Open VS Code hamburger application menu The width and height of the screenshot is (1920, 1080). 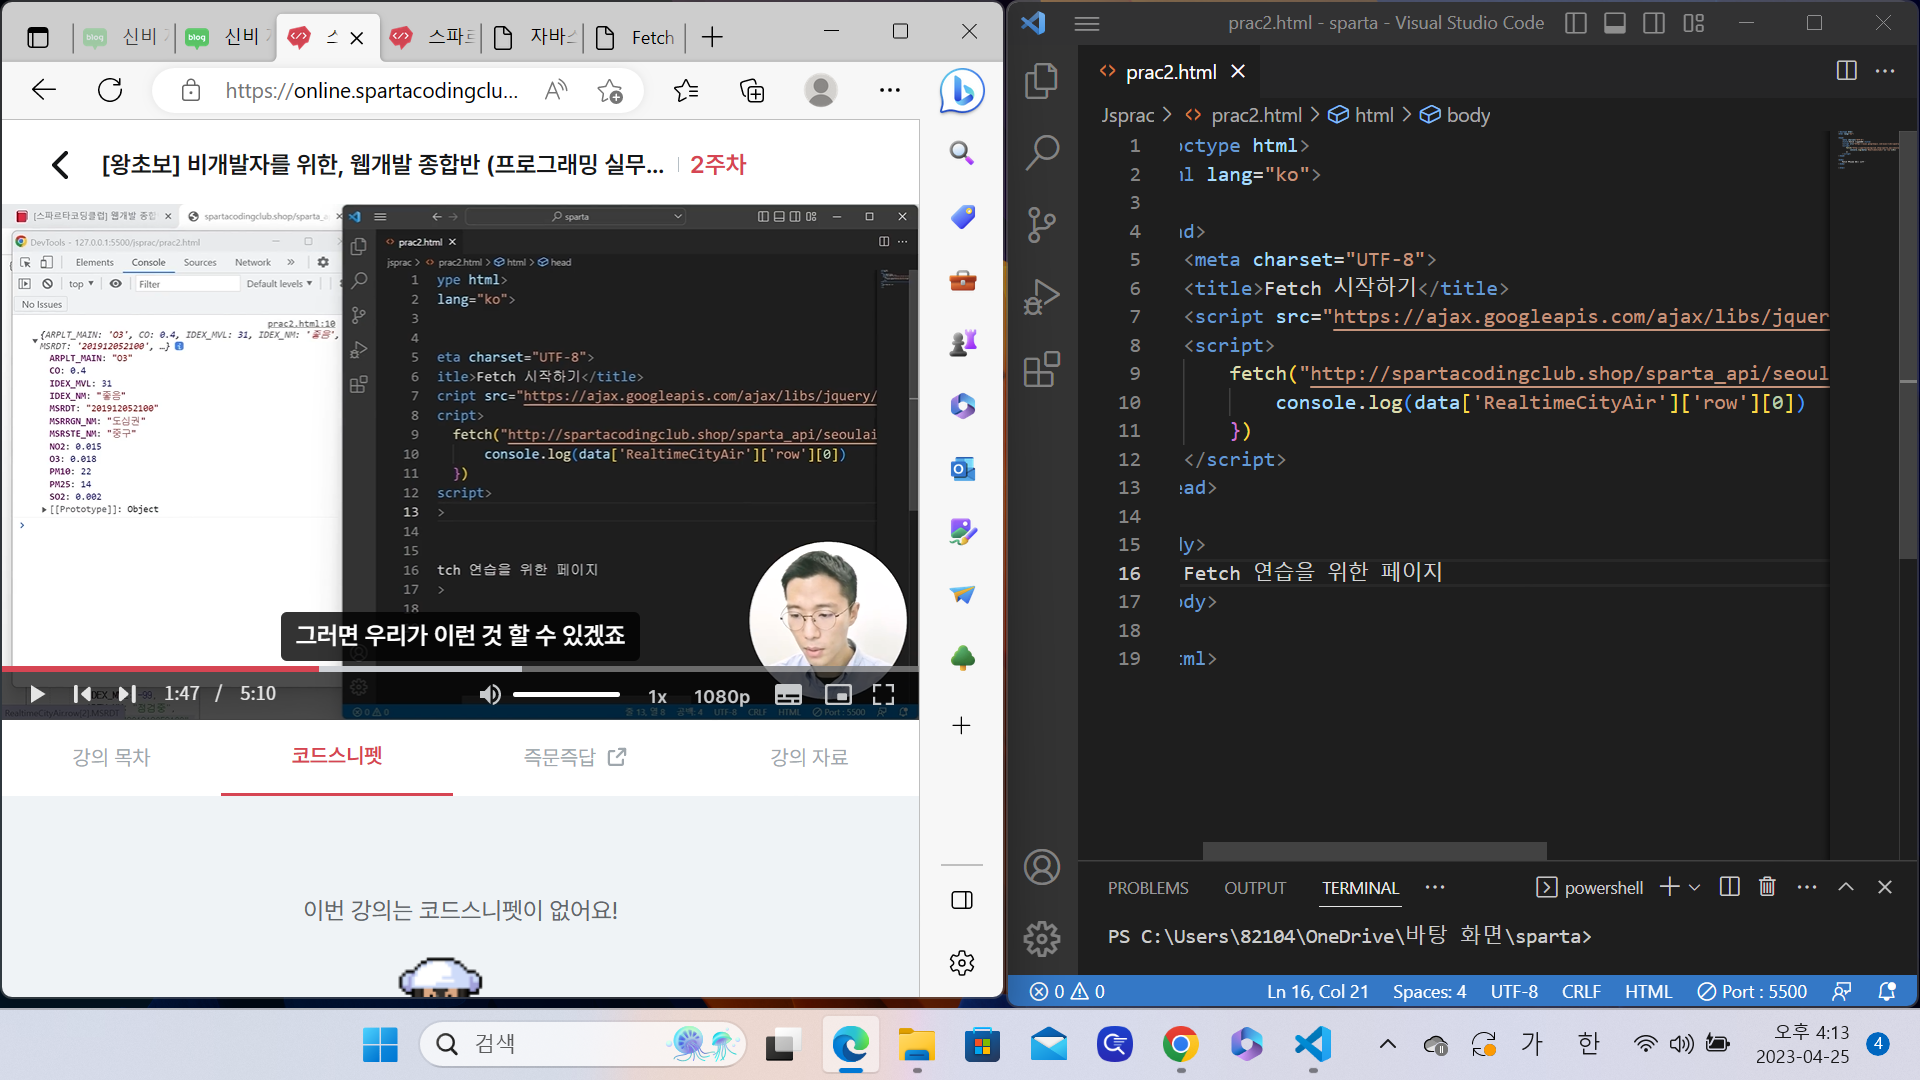click(x=1087, y=23)
